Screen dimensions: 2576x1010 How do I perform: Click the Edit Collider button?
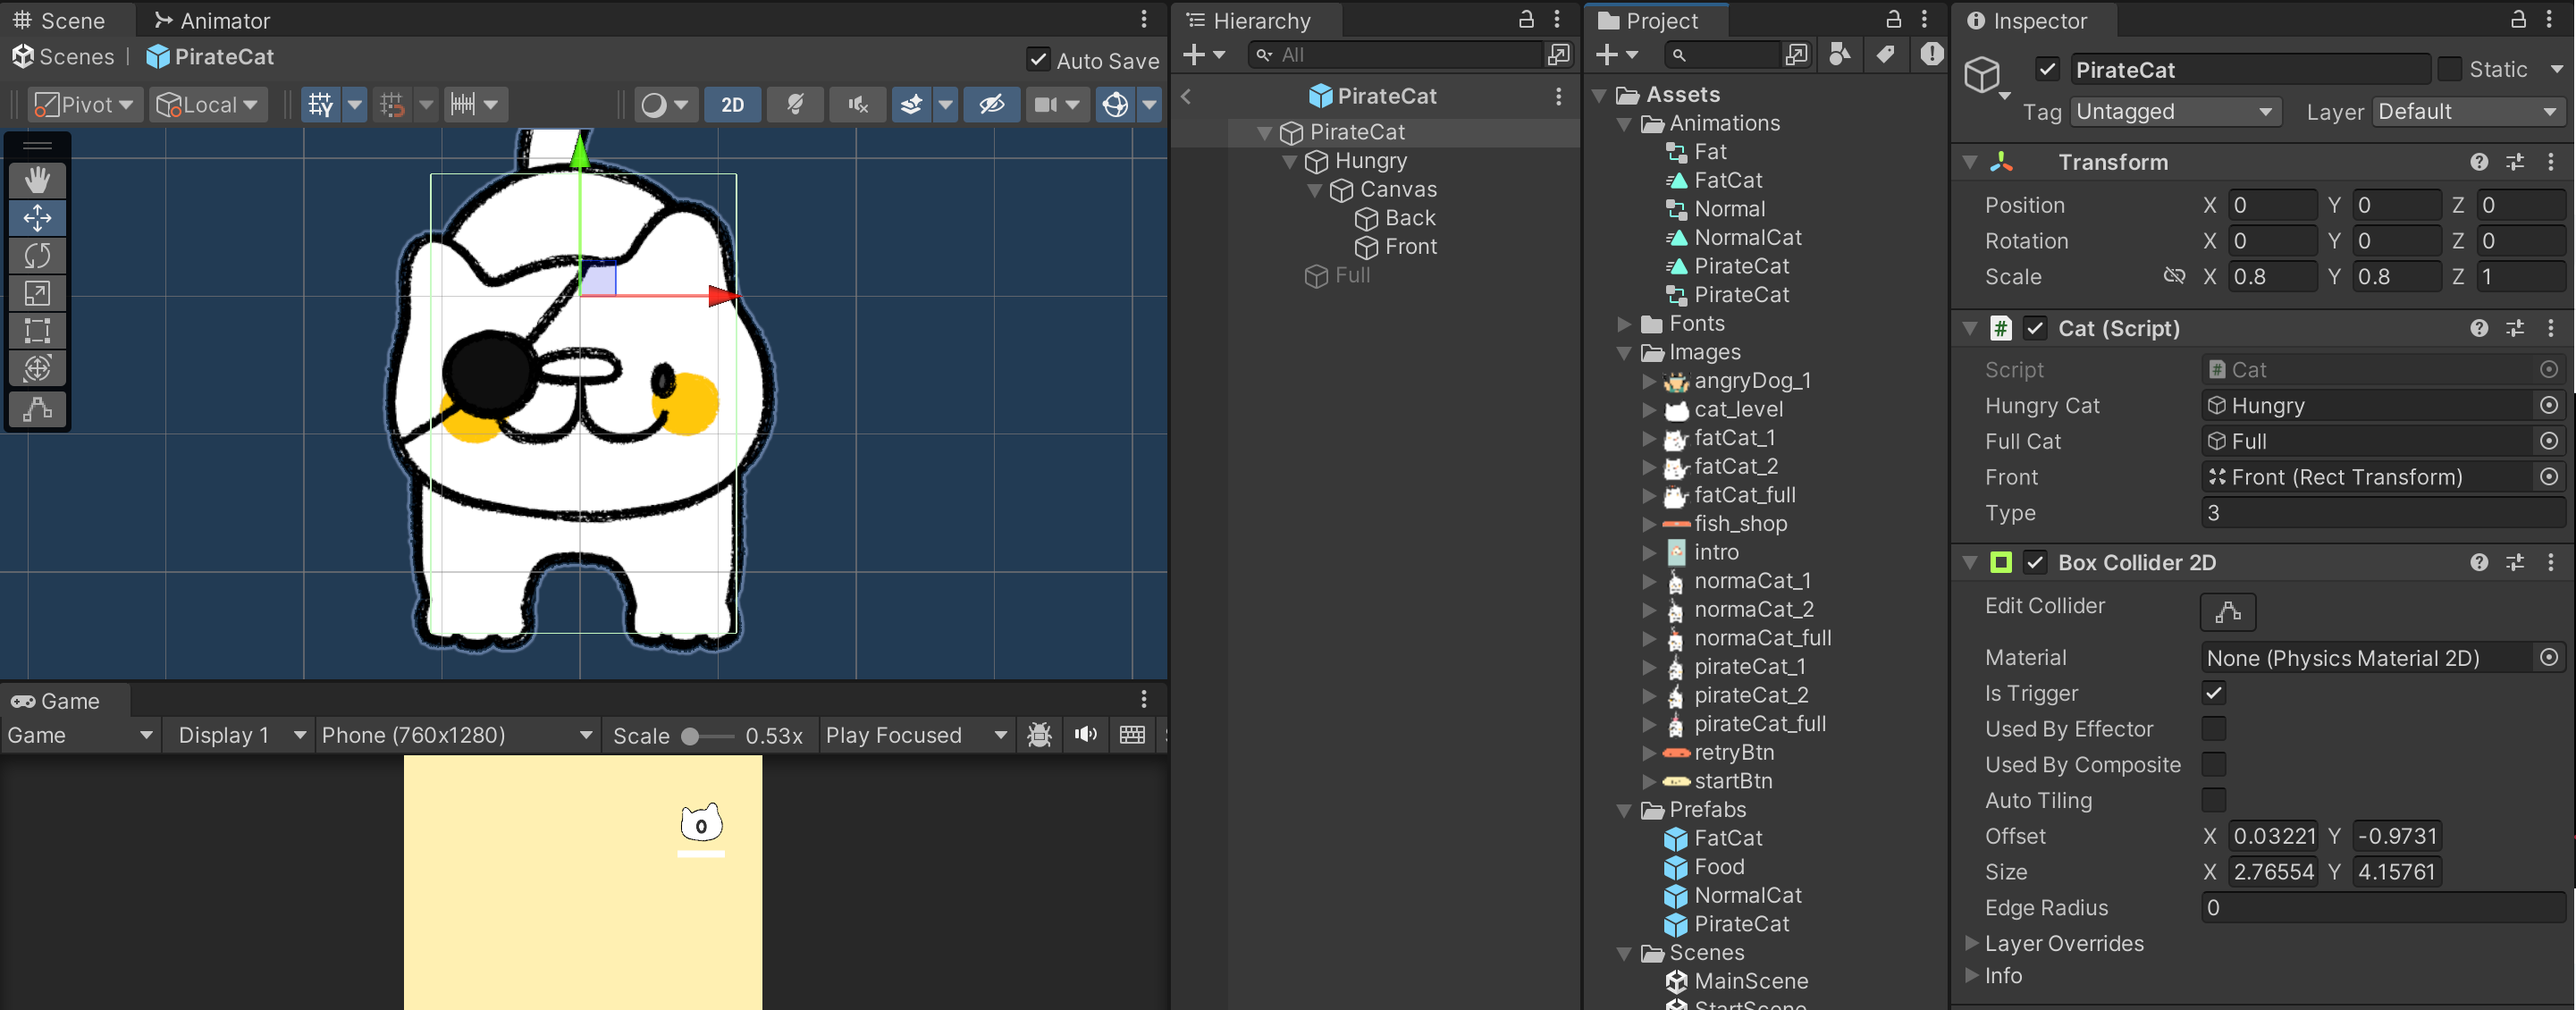tap(2227, 611)
